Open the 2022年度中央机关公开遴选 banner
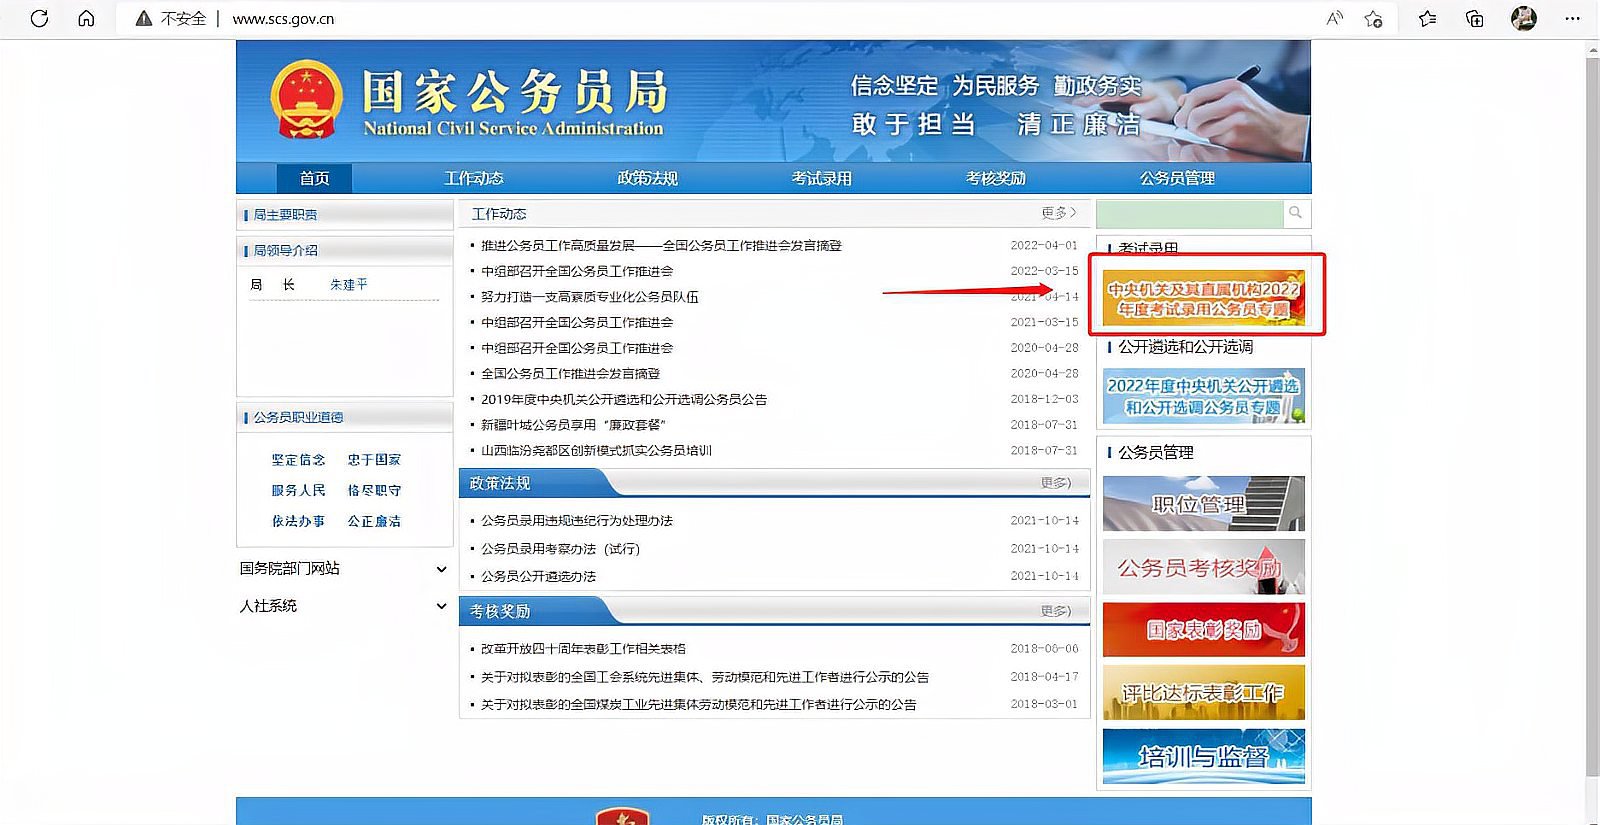The image size is (1600, 825). click(x=1204, y=396)
